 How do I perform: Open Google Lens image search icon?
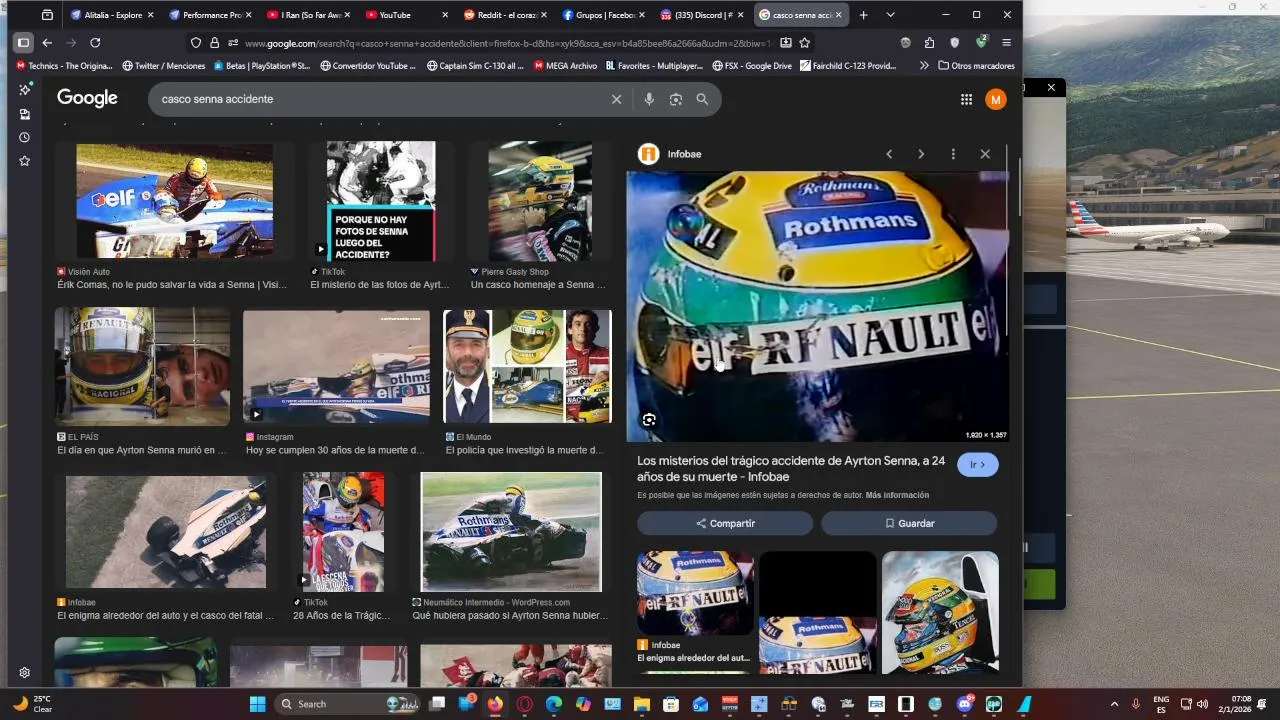click(x=676, y=99)
